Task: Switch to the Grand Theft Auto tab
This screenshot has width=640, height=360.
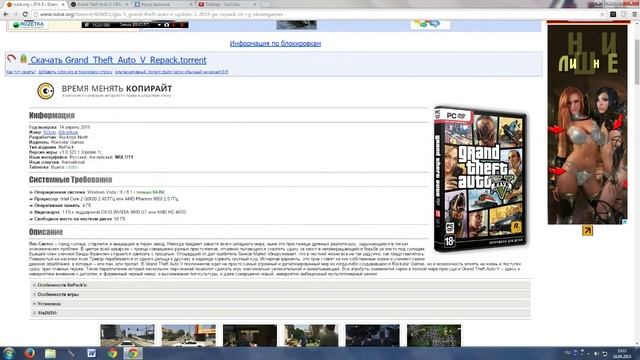Action: pyautogui.click(x=99, y=4)
